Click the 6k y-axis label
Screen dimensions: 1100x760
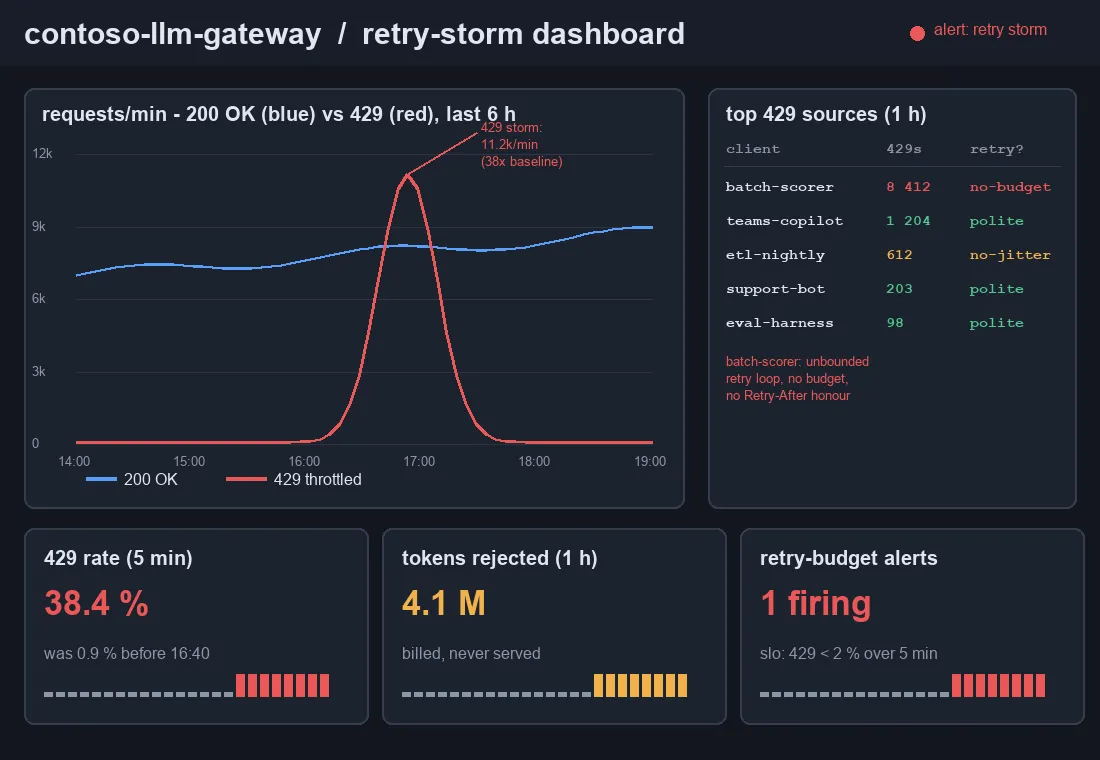(x=39, y=298)
